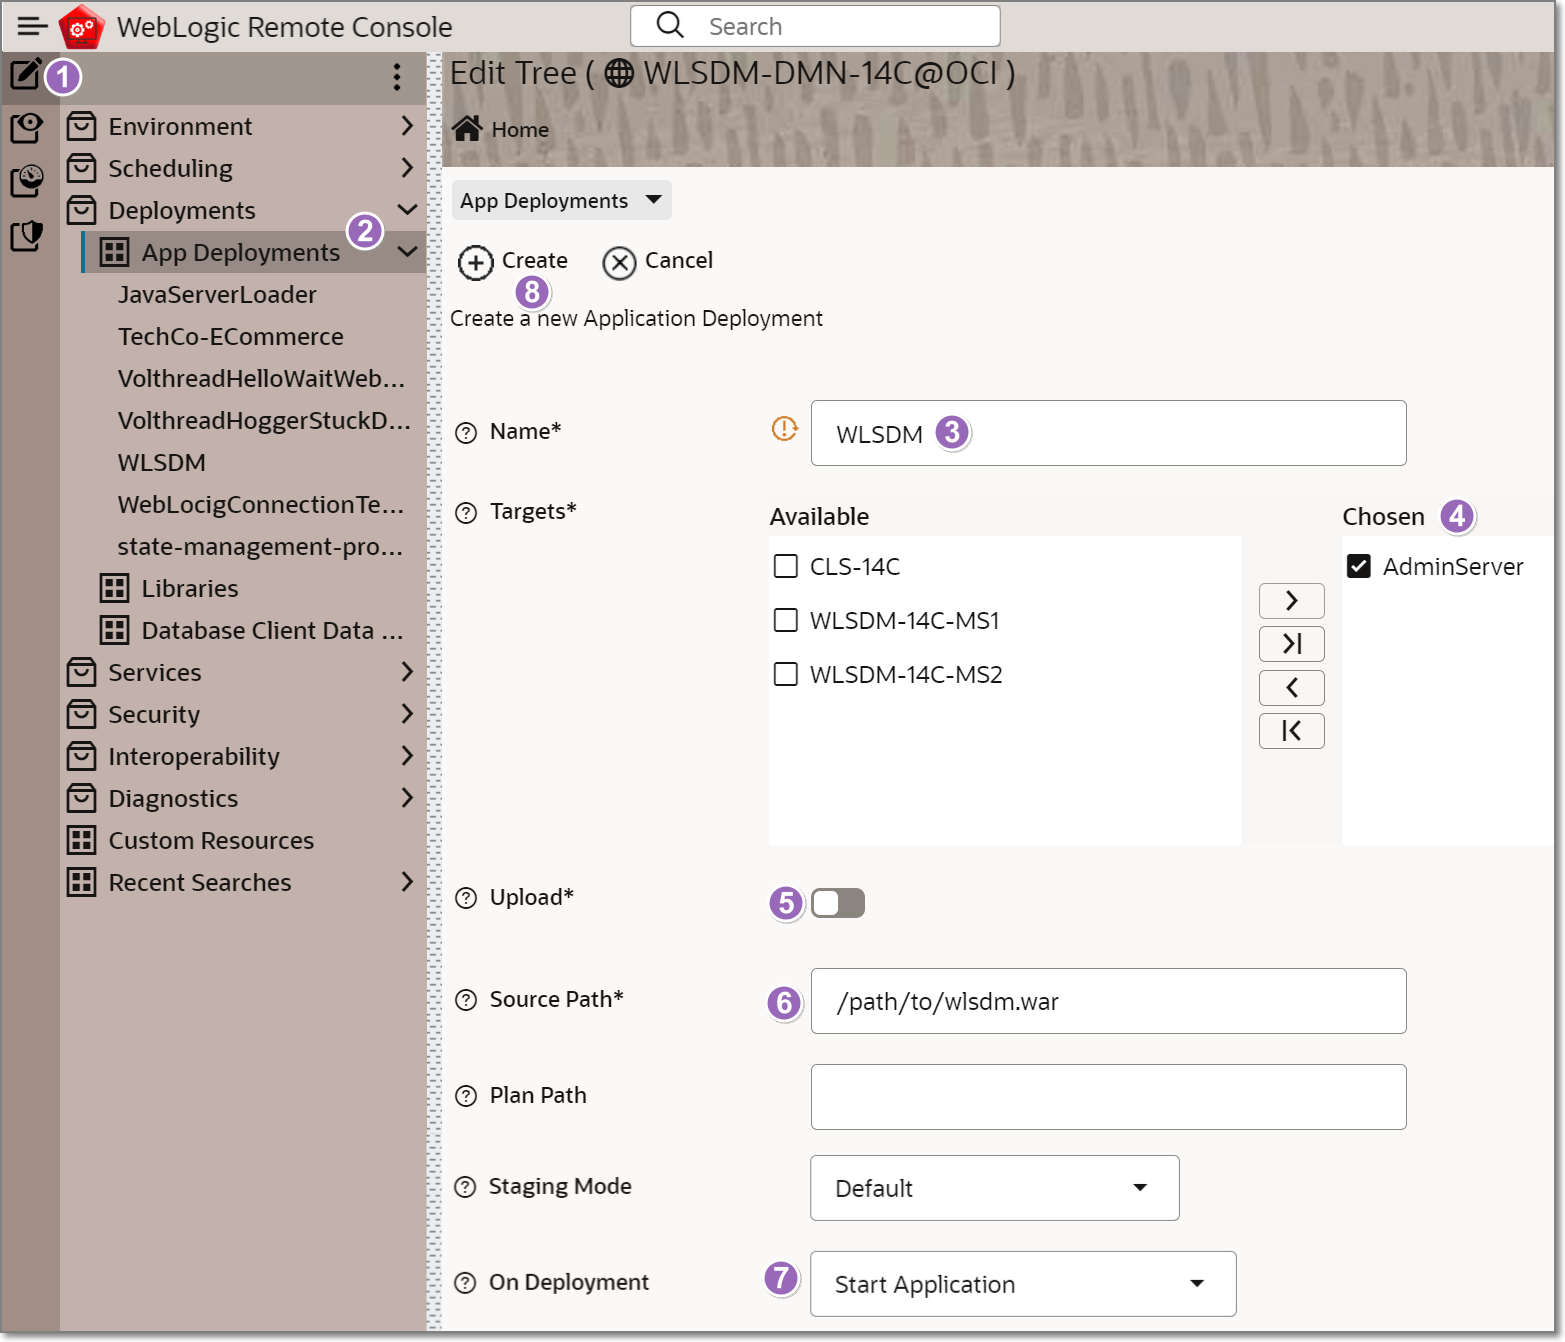Click the Name input field
Viewport: 1565px width, 1342px height.
click(x=1108, y=433)
